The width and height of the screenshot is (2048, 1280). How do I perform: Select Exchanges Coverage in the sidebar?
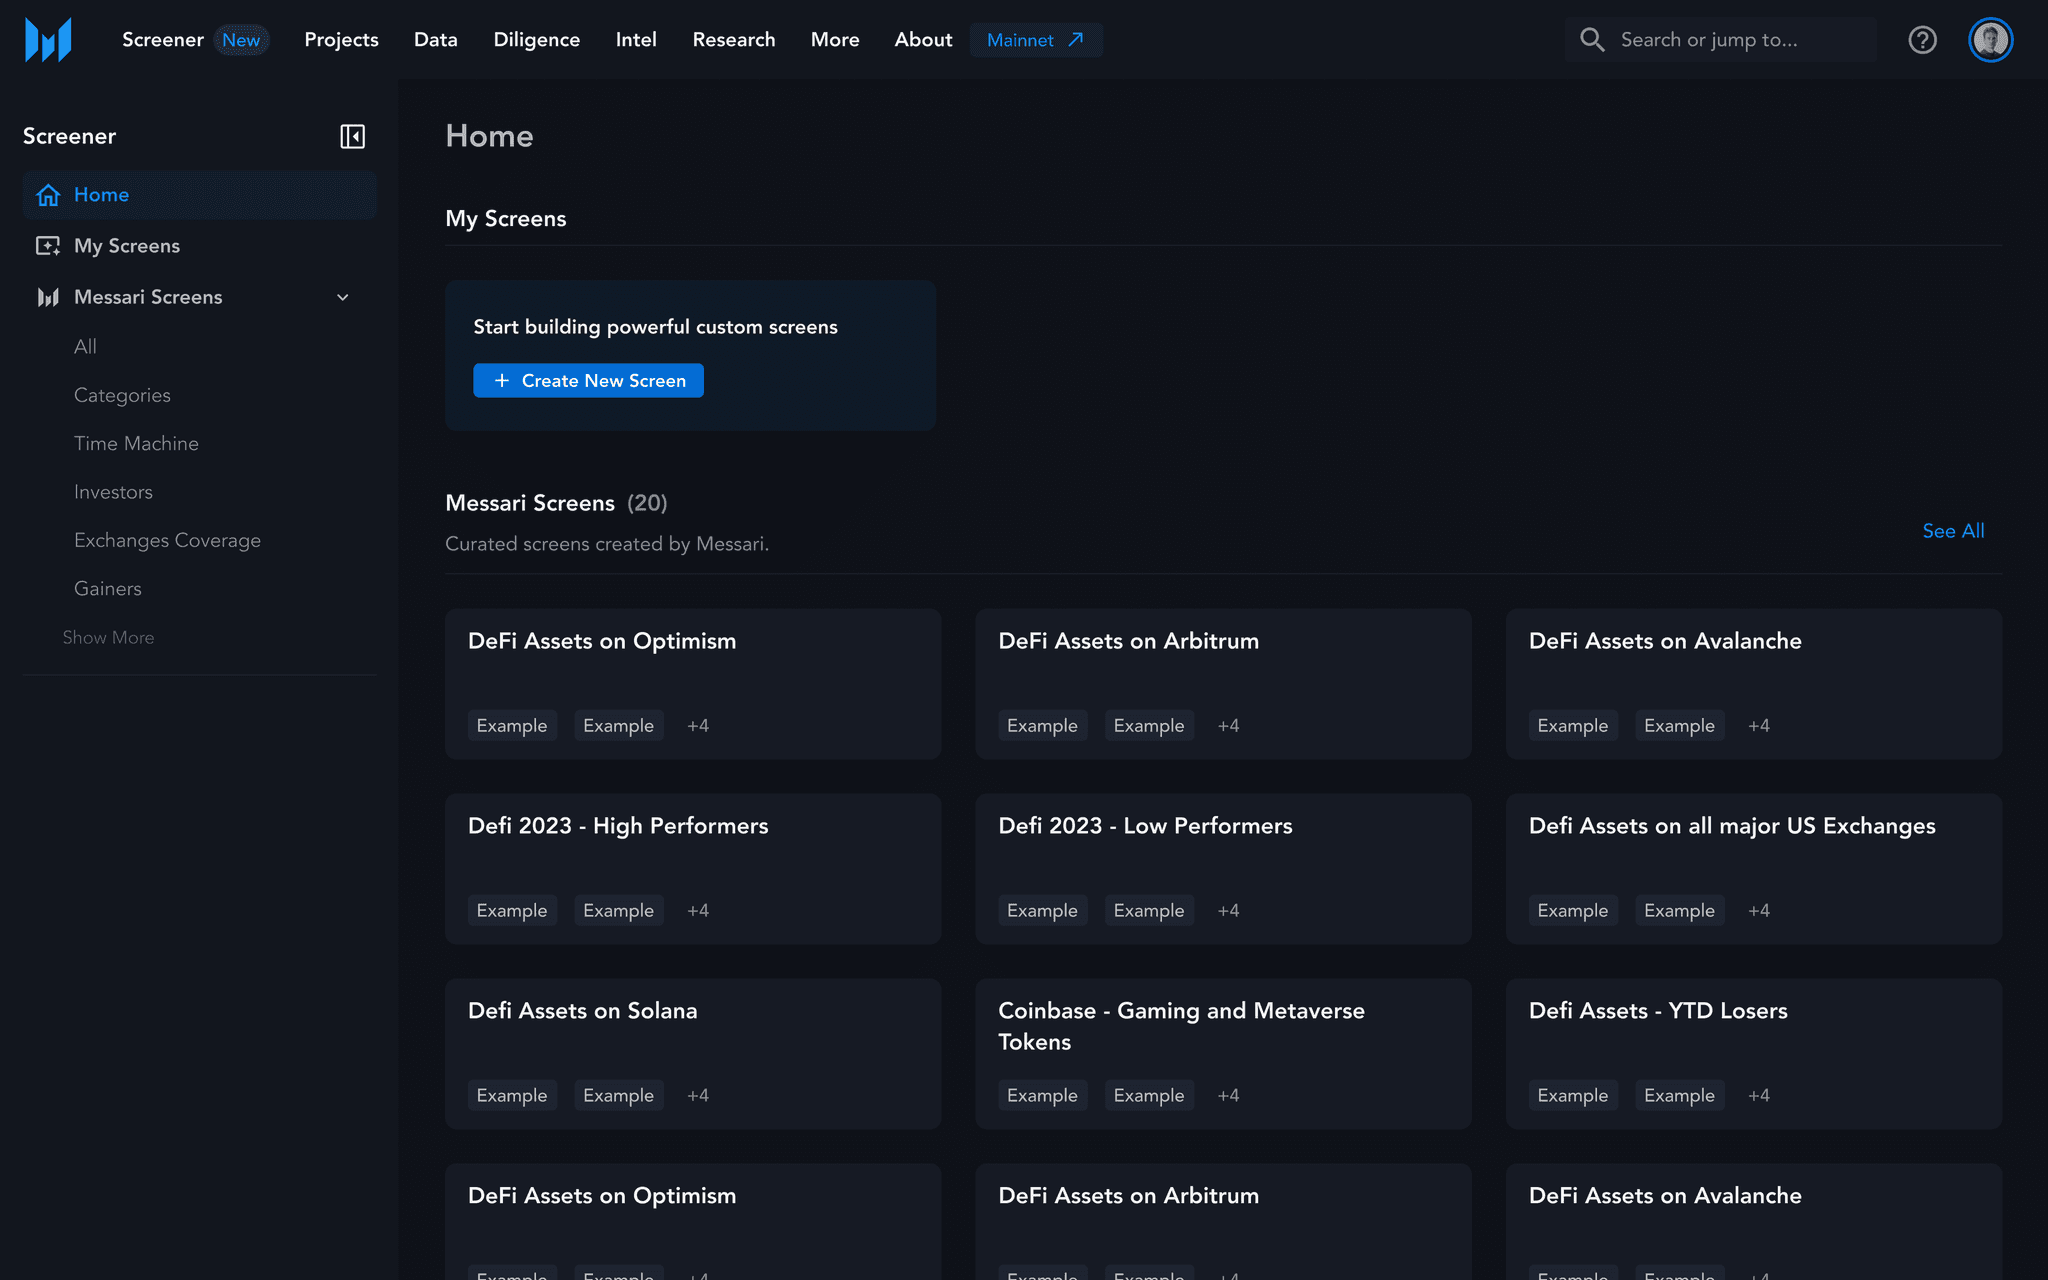(x=167, y=540)
